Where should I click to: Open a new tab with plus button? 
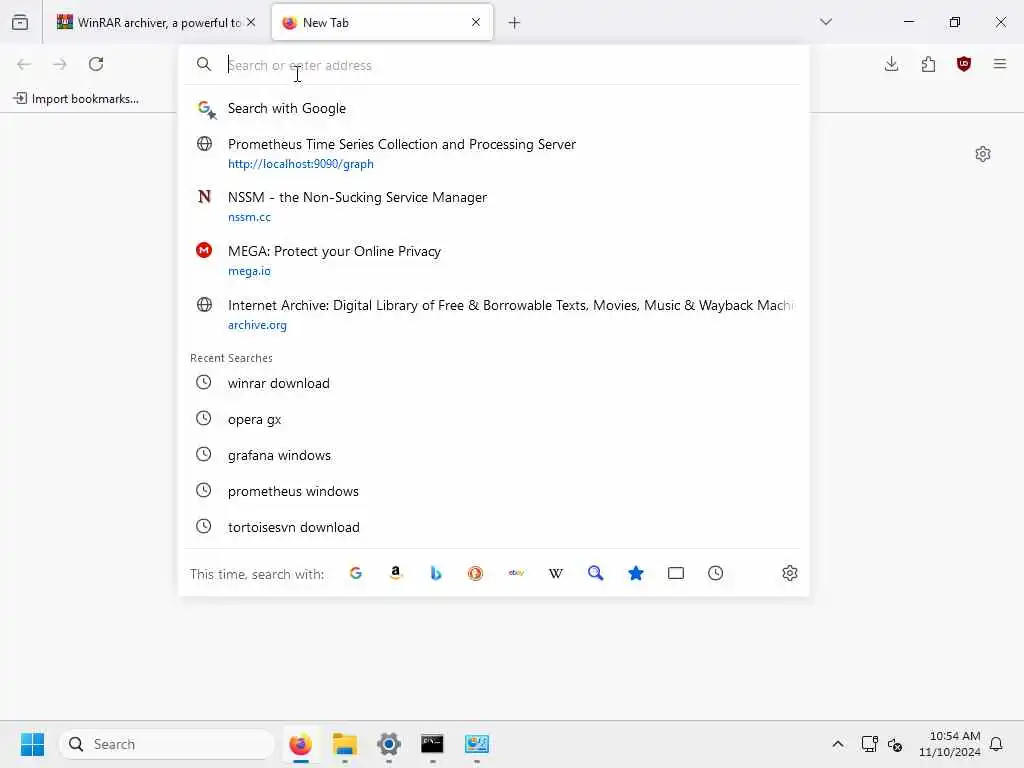[x=515, y=23]
